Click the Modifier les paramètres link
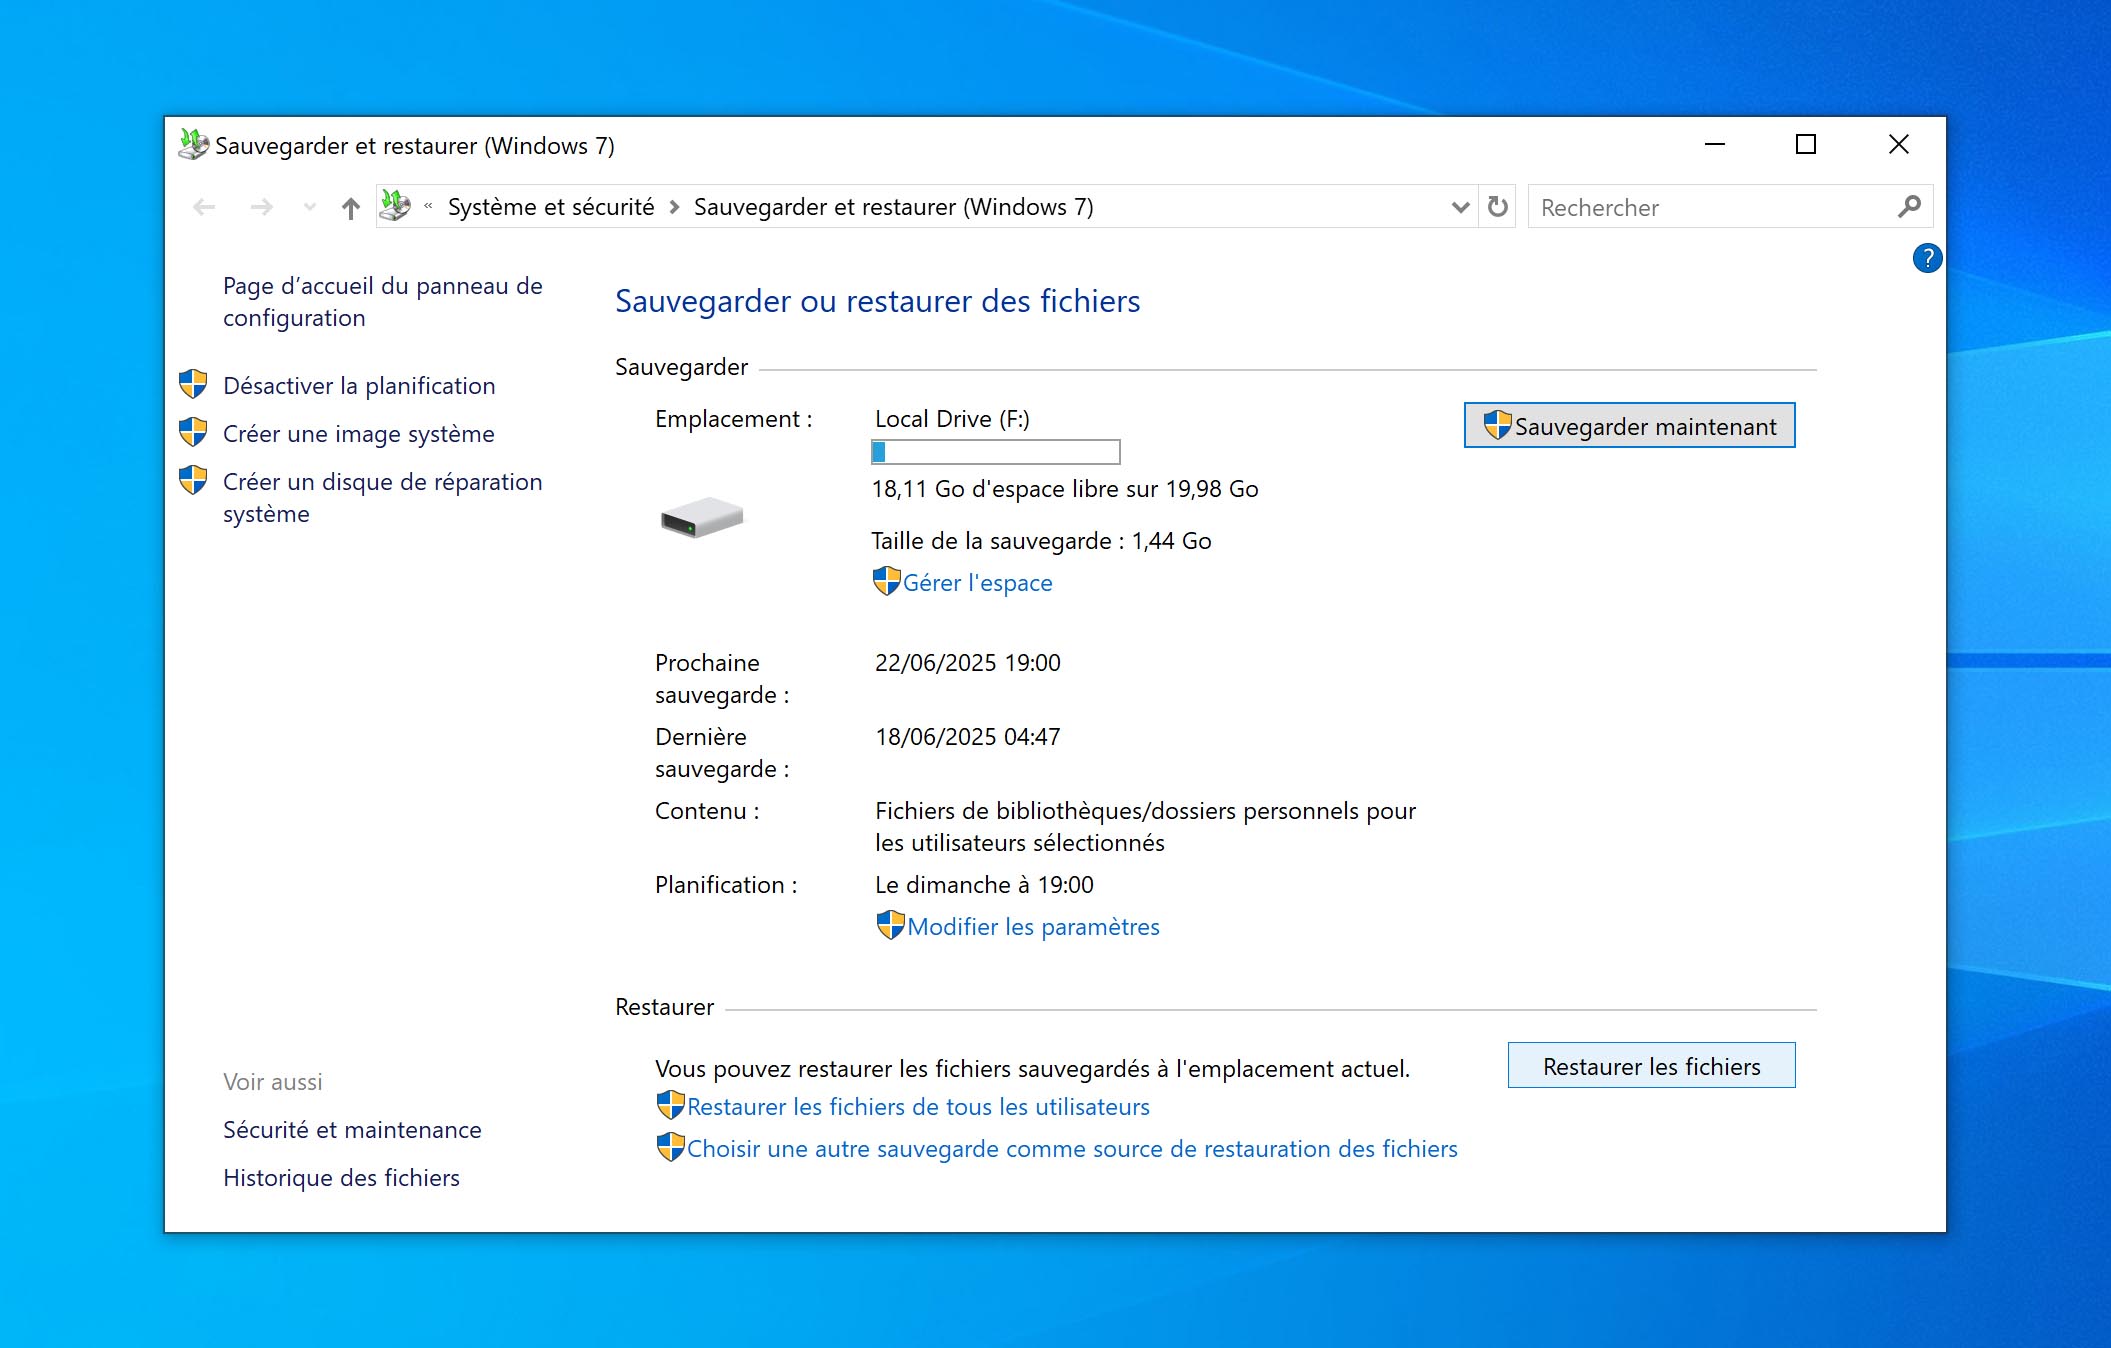This screenshot has height=1348, width=2111. pos(1034,927)
